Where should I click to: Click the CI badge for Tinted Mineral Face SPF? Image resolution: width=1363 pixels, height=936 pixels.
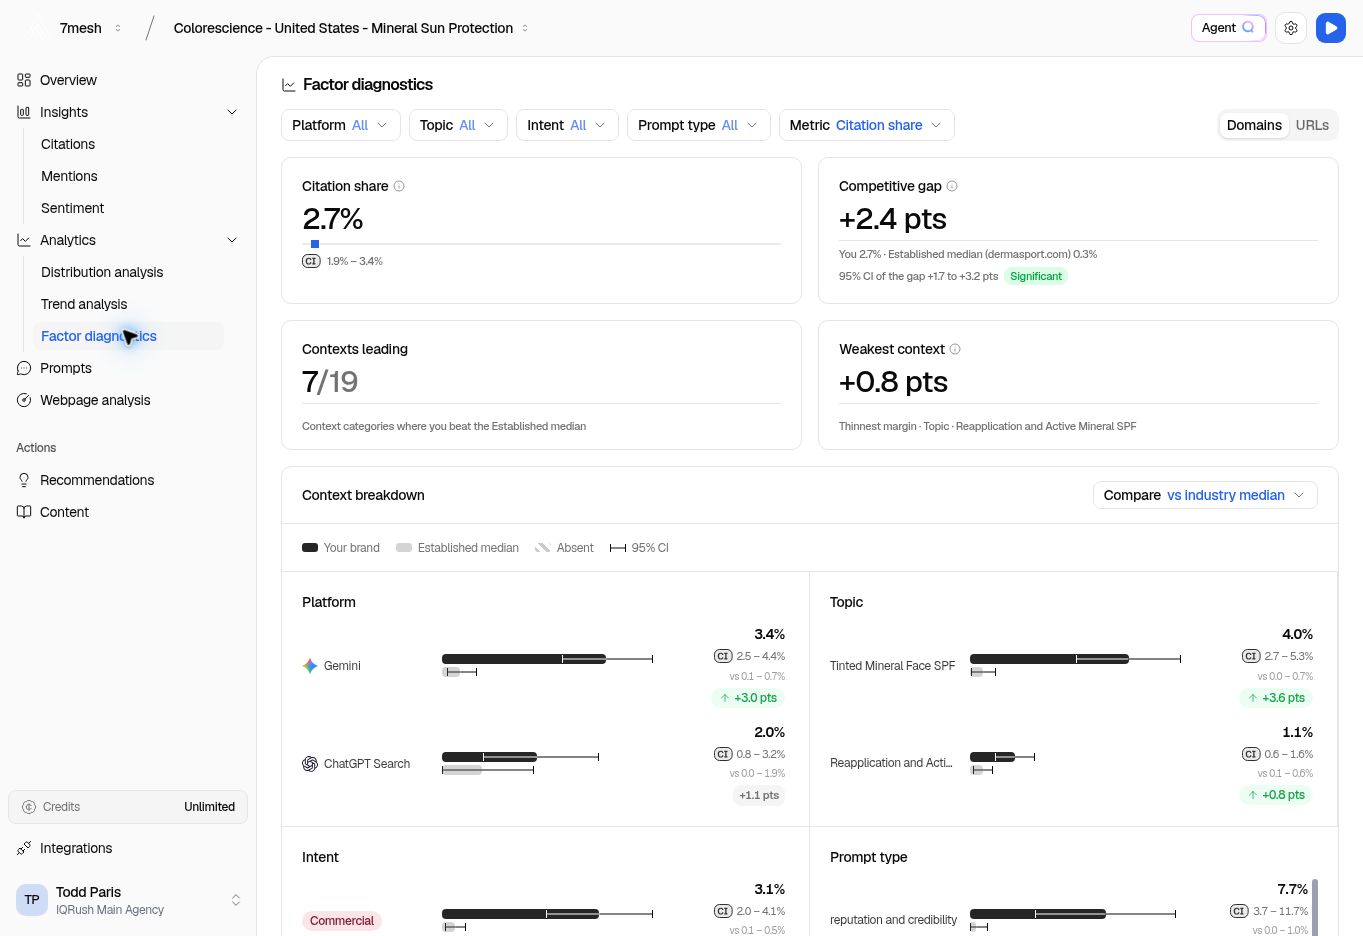[1251, 656]
